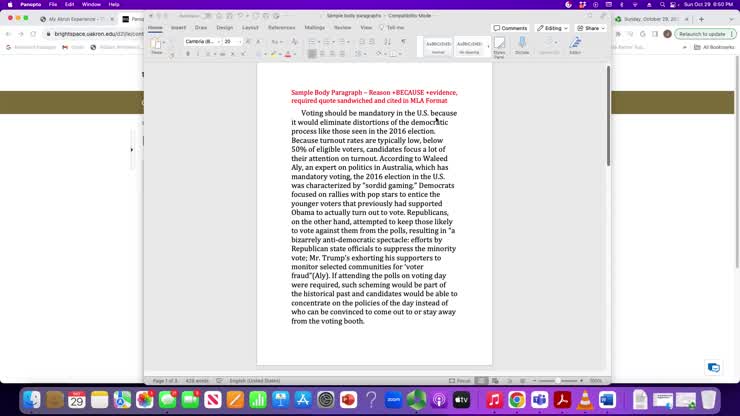Click the Word document vertical scrollbar
Screen dimensions: 740x416
point(608,116)
